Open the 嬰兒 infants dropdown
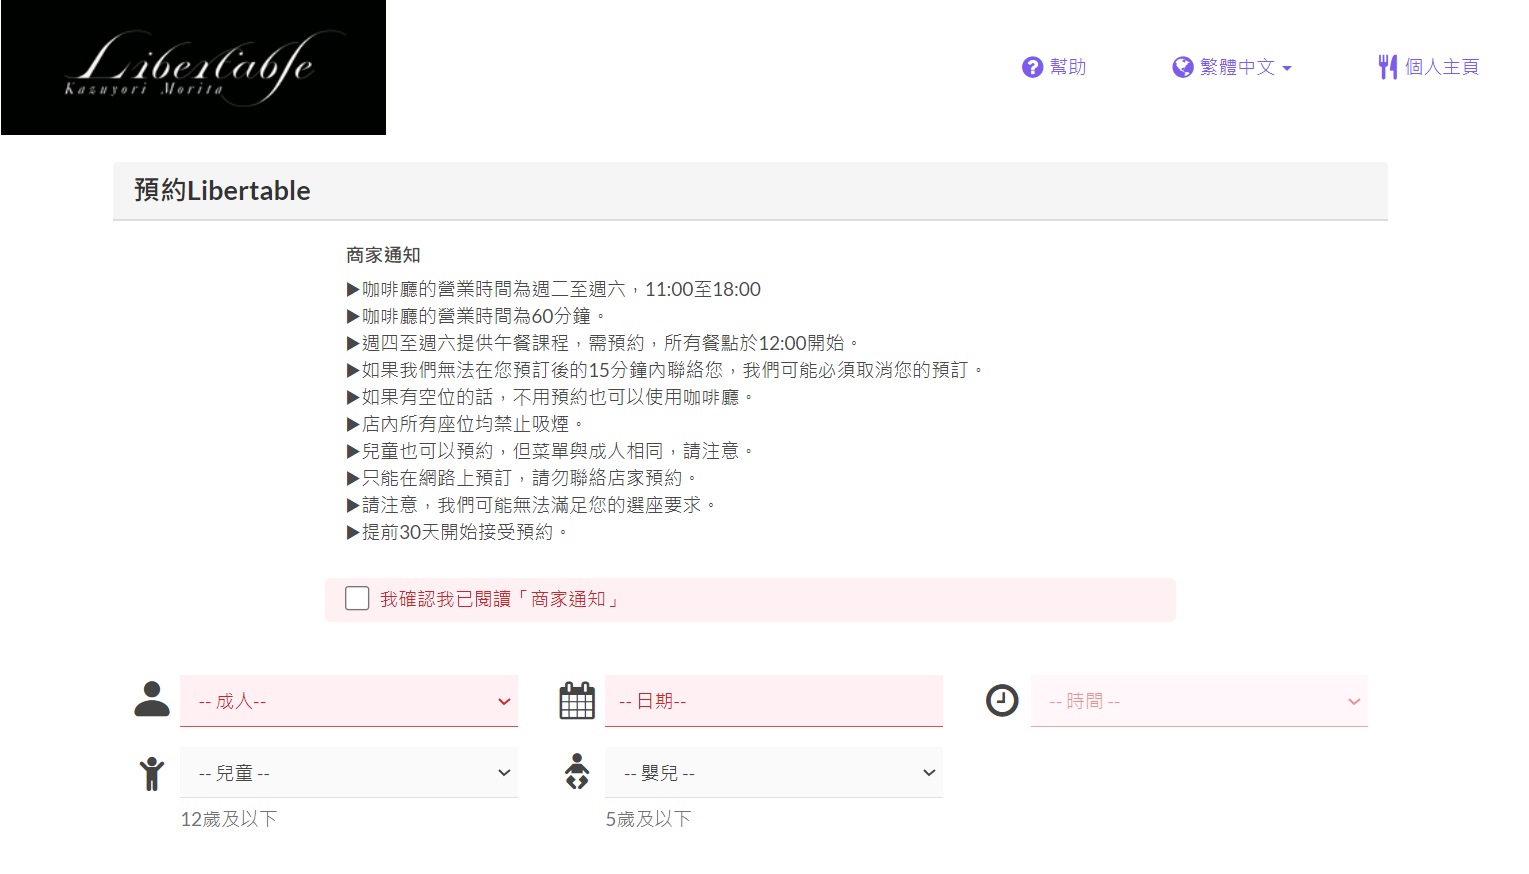This screenshot has height=874, width=1529. 774,772
